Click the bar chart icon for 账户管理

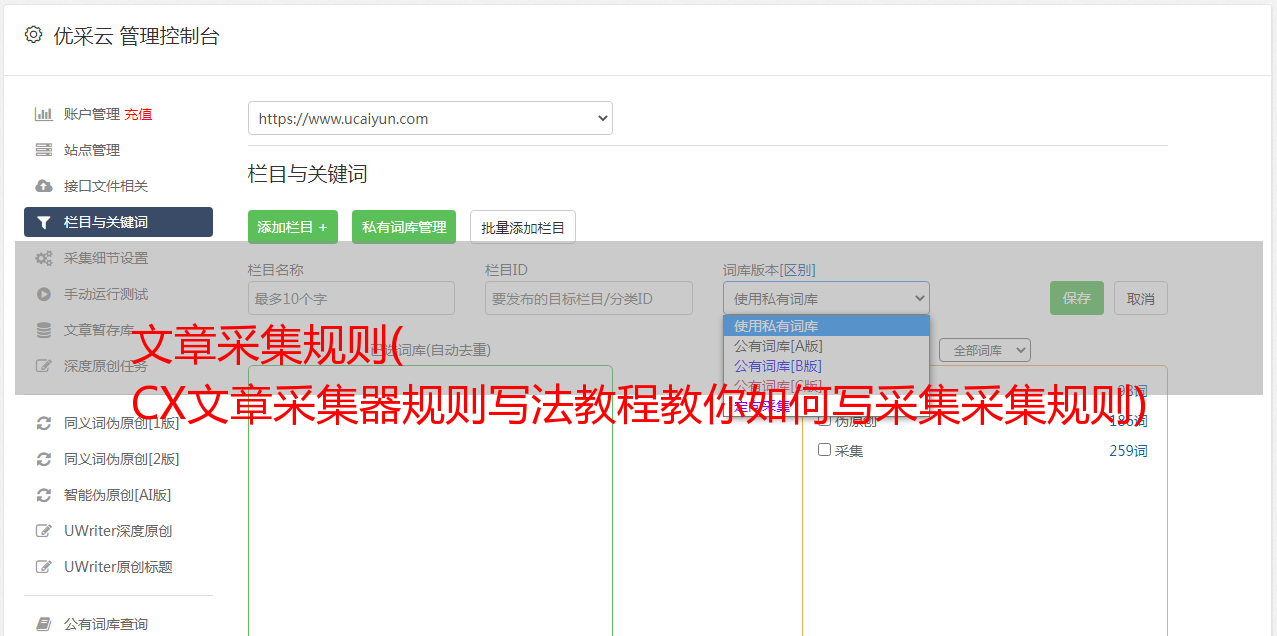[44, 114]
